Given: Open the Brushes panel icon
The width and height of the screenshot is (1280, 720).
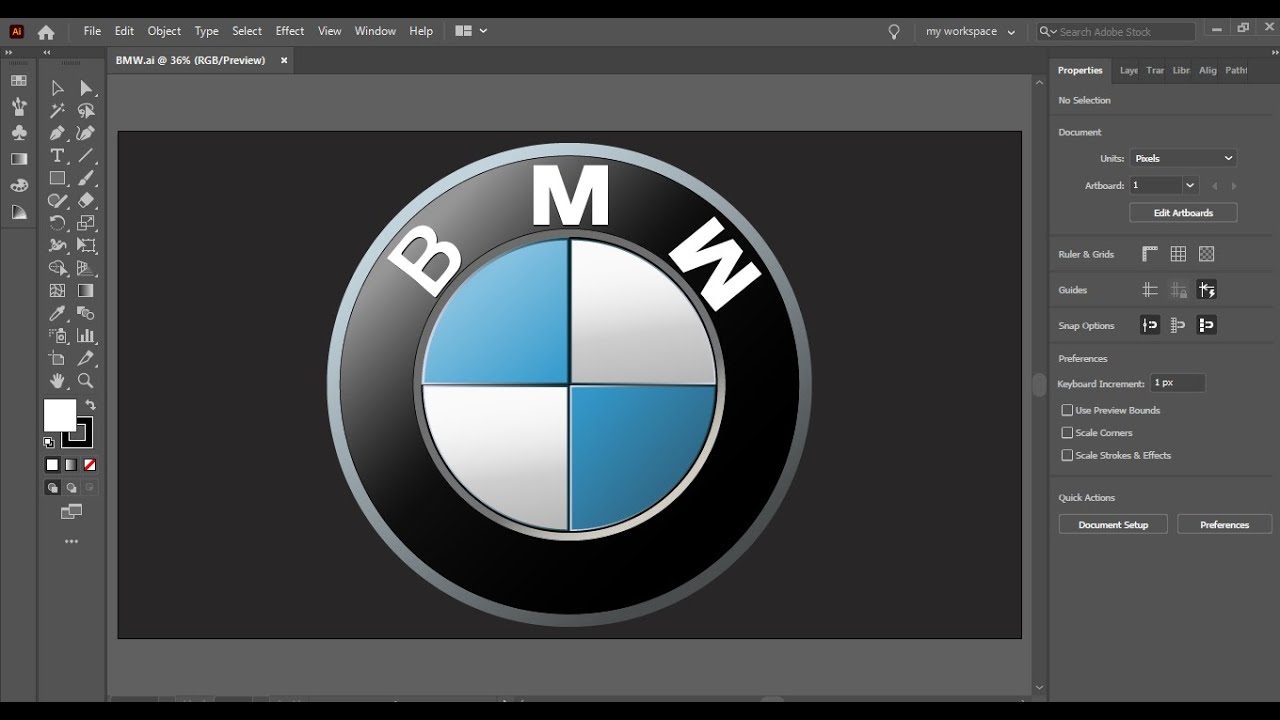Looking at the screenshot, I should (19, 106).
